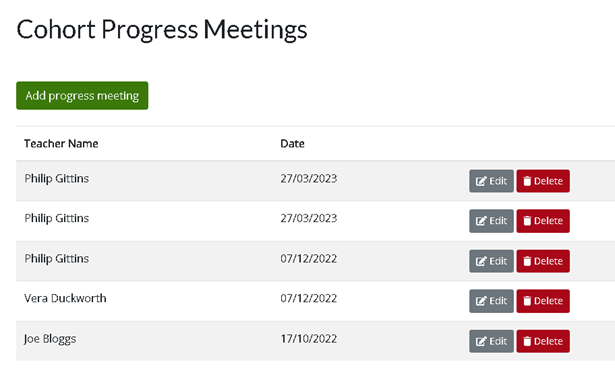Edit second Philip Gittins 27/03/2023 row
Screen dimensions: 615x389
click(x=491, y=221)
